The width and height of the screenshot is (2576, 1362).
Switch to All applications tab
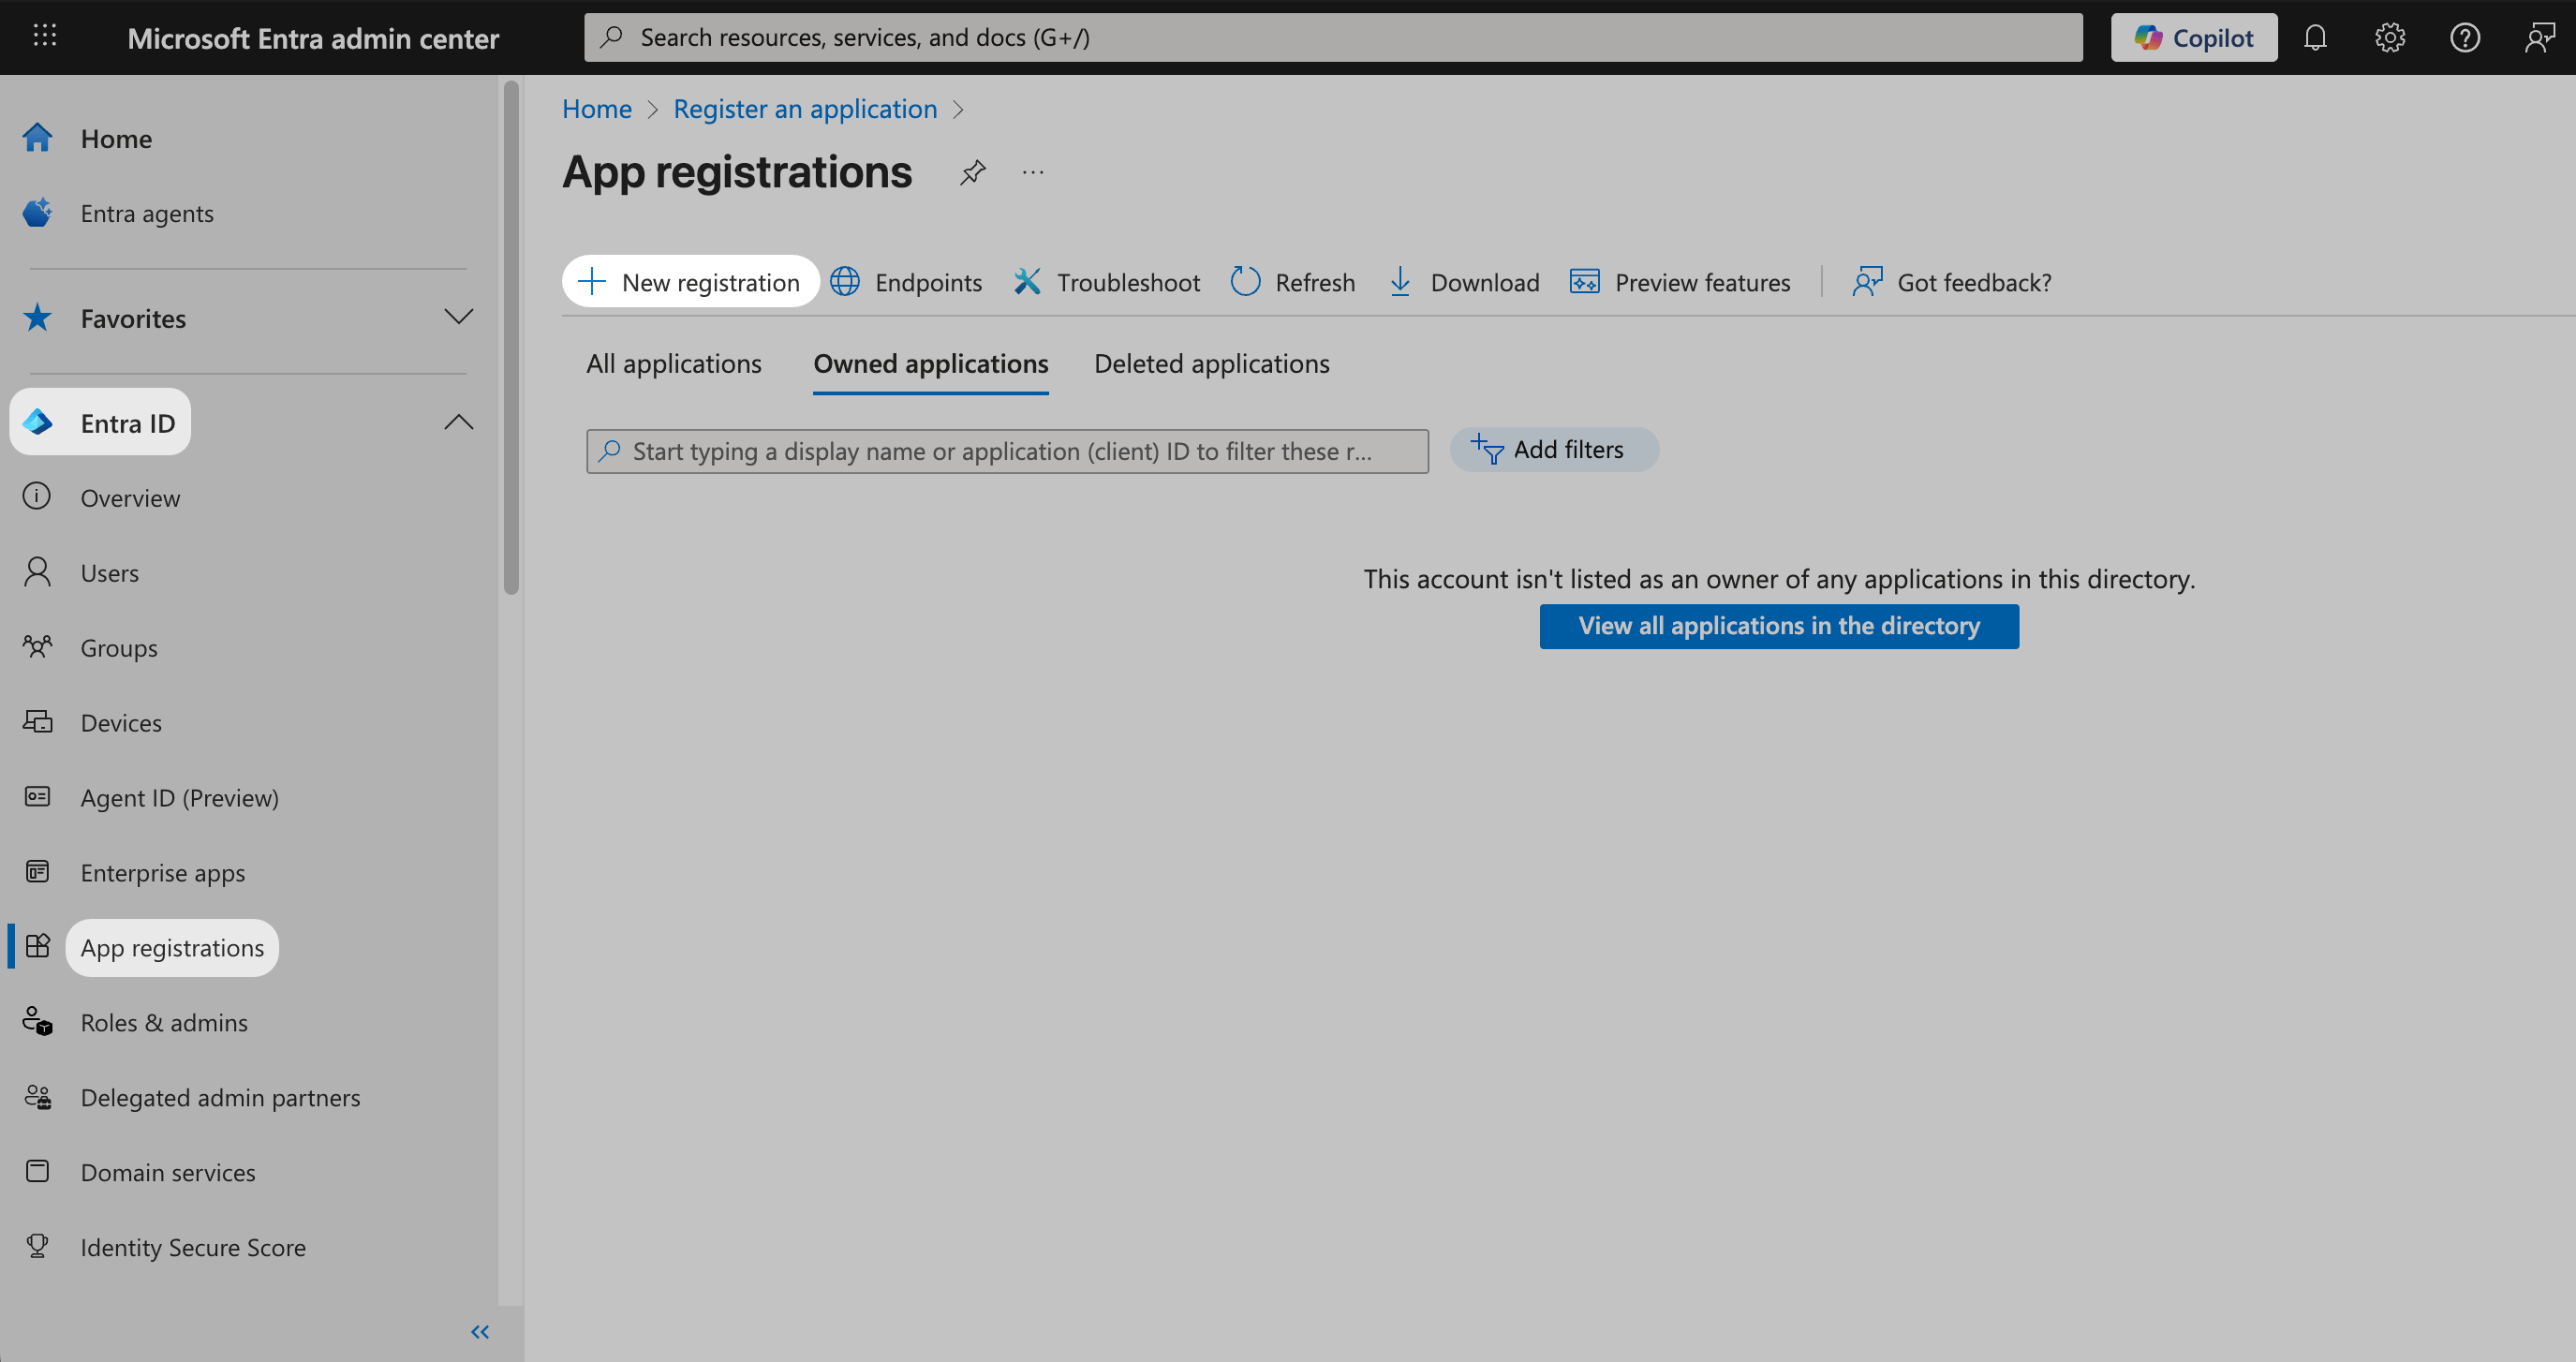[674, 363]
